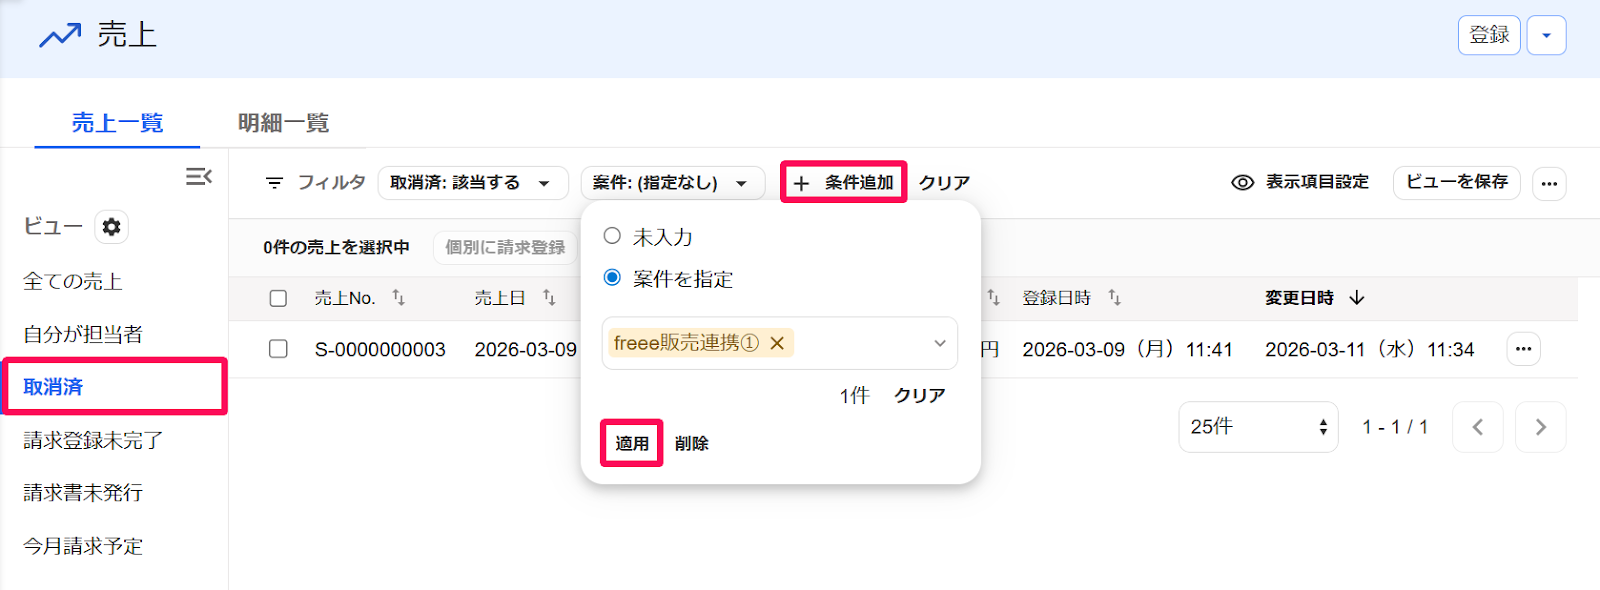Expand the 案件 selection combo box chevron
This screenshot has height=590, width=1600.
tap(939, 343)
